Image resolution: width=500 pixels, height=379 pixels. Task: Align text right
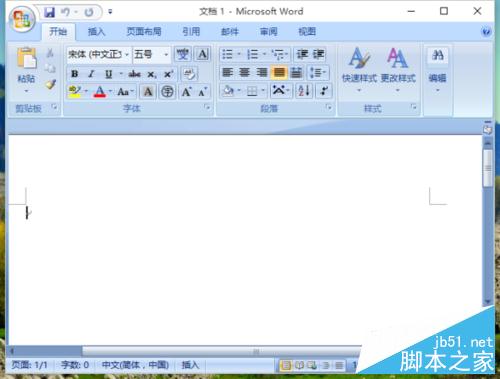[262, 72]
